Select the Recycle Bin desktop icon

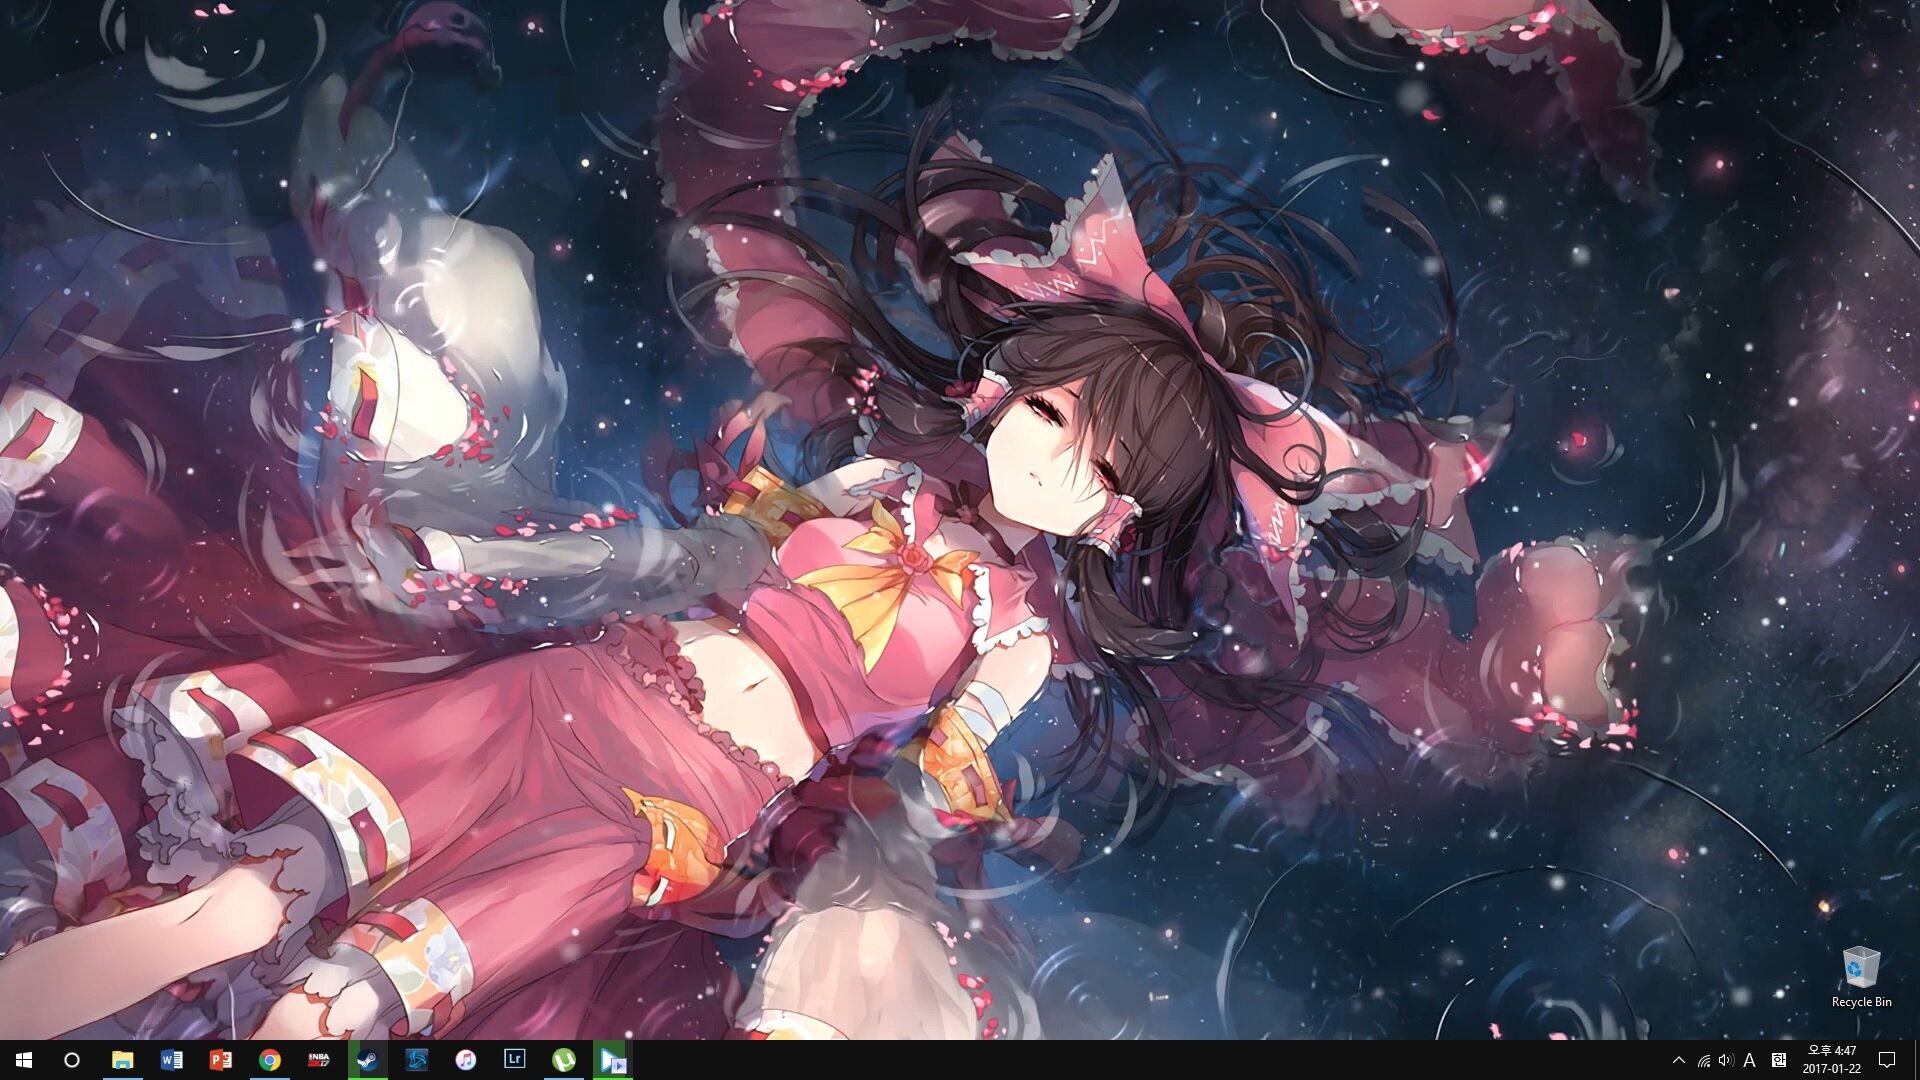tap(1861, 977)
